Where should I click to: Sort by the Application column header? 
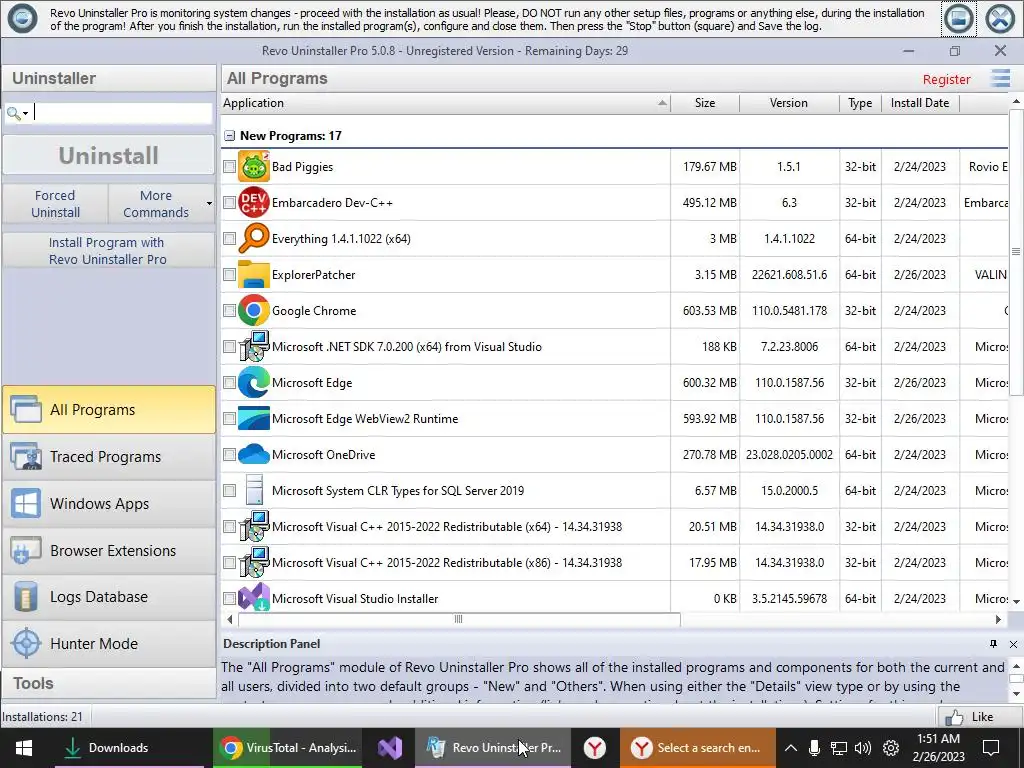(x=445, y=103)
